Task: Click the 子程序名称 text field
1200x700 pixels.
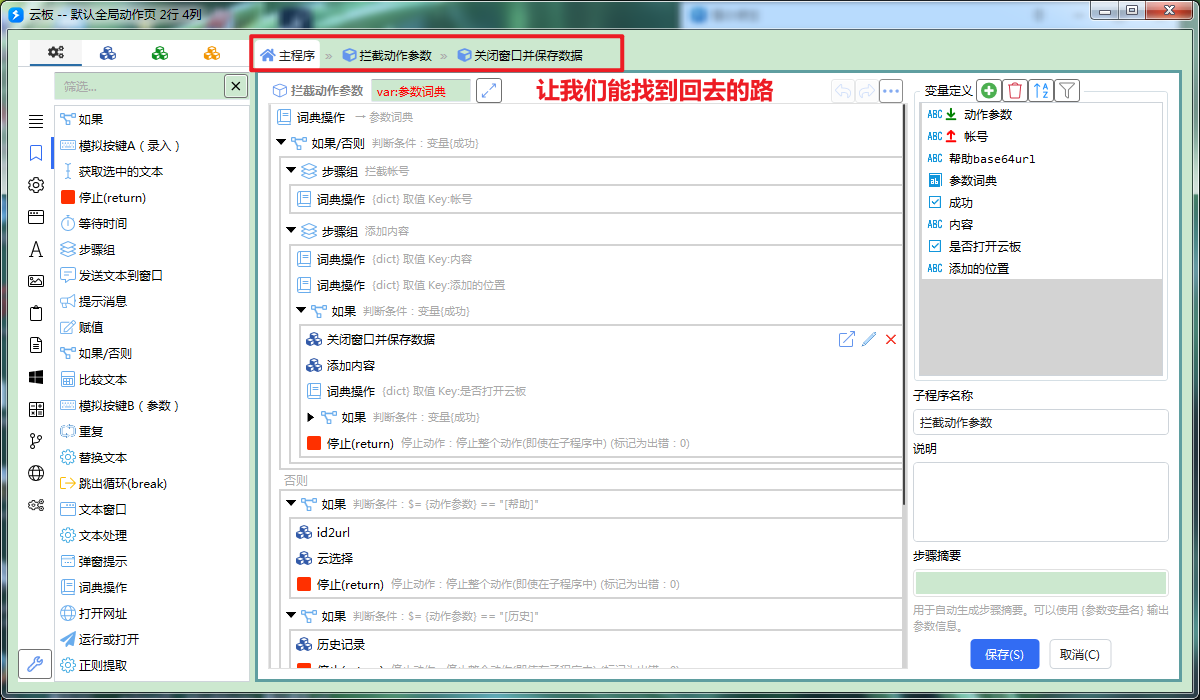Action: point(1041,422)
